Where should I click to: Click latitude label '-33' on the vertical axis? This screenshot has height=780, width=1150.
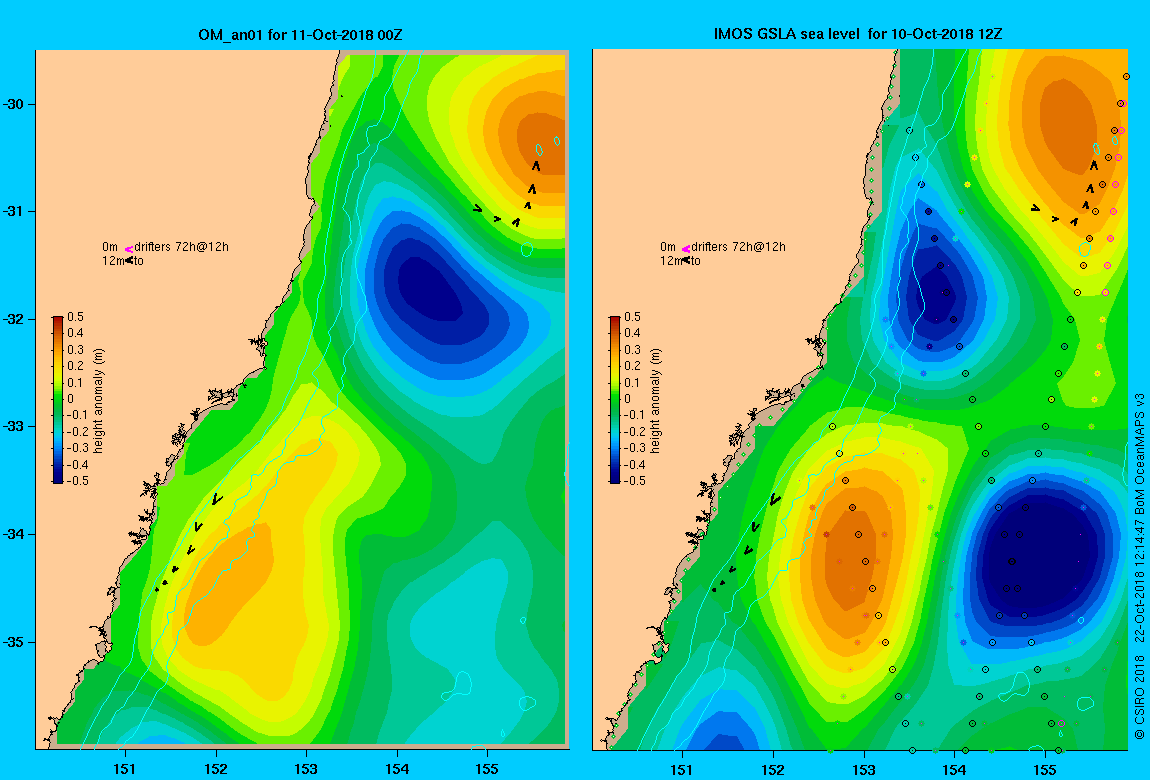tap(13, 427)
